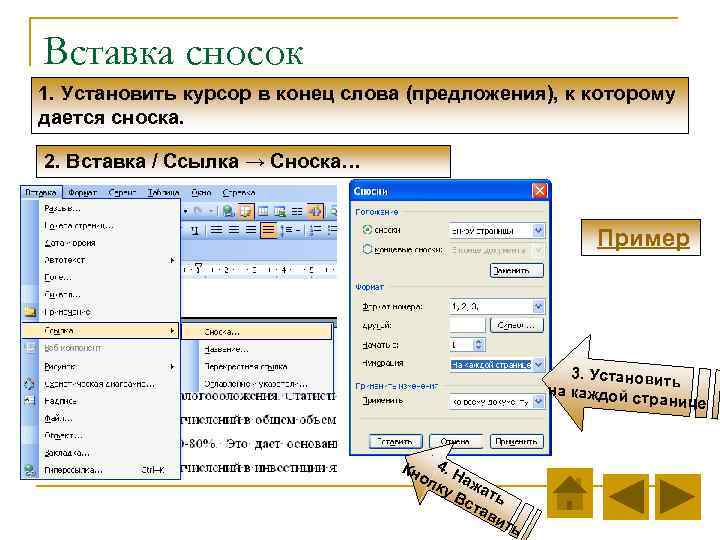Click the Align Right icon
720x540 pixels.
[x=251, y=229]
